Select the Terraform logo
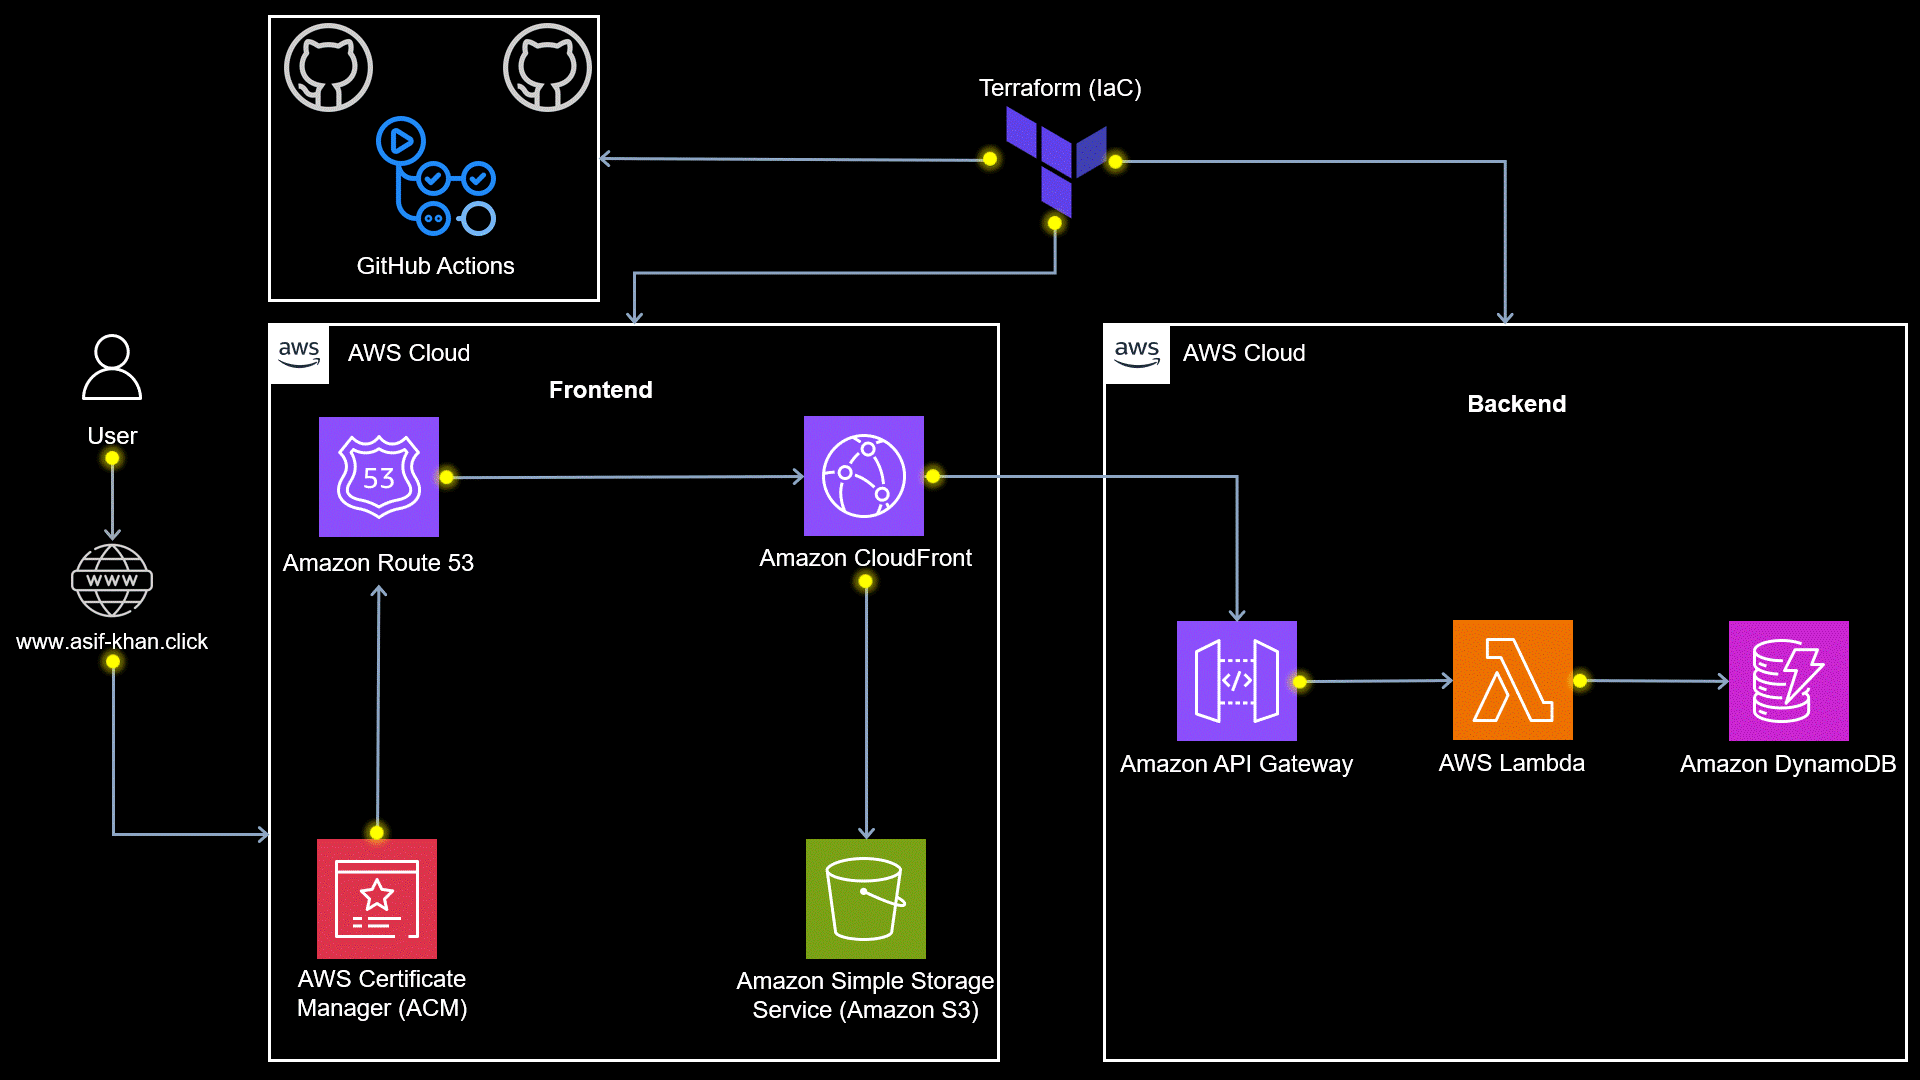The width and height of the screenshot is (1920, 1080). point(1055,160)
